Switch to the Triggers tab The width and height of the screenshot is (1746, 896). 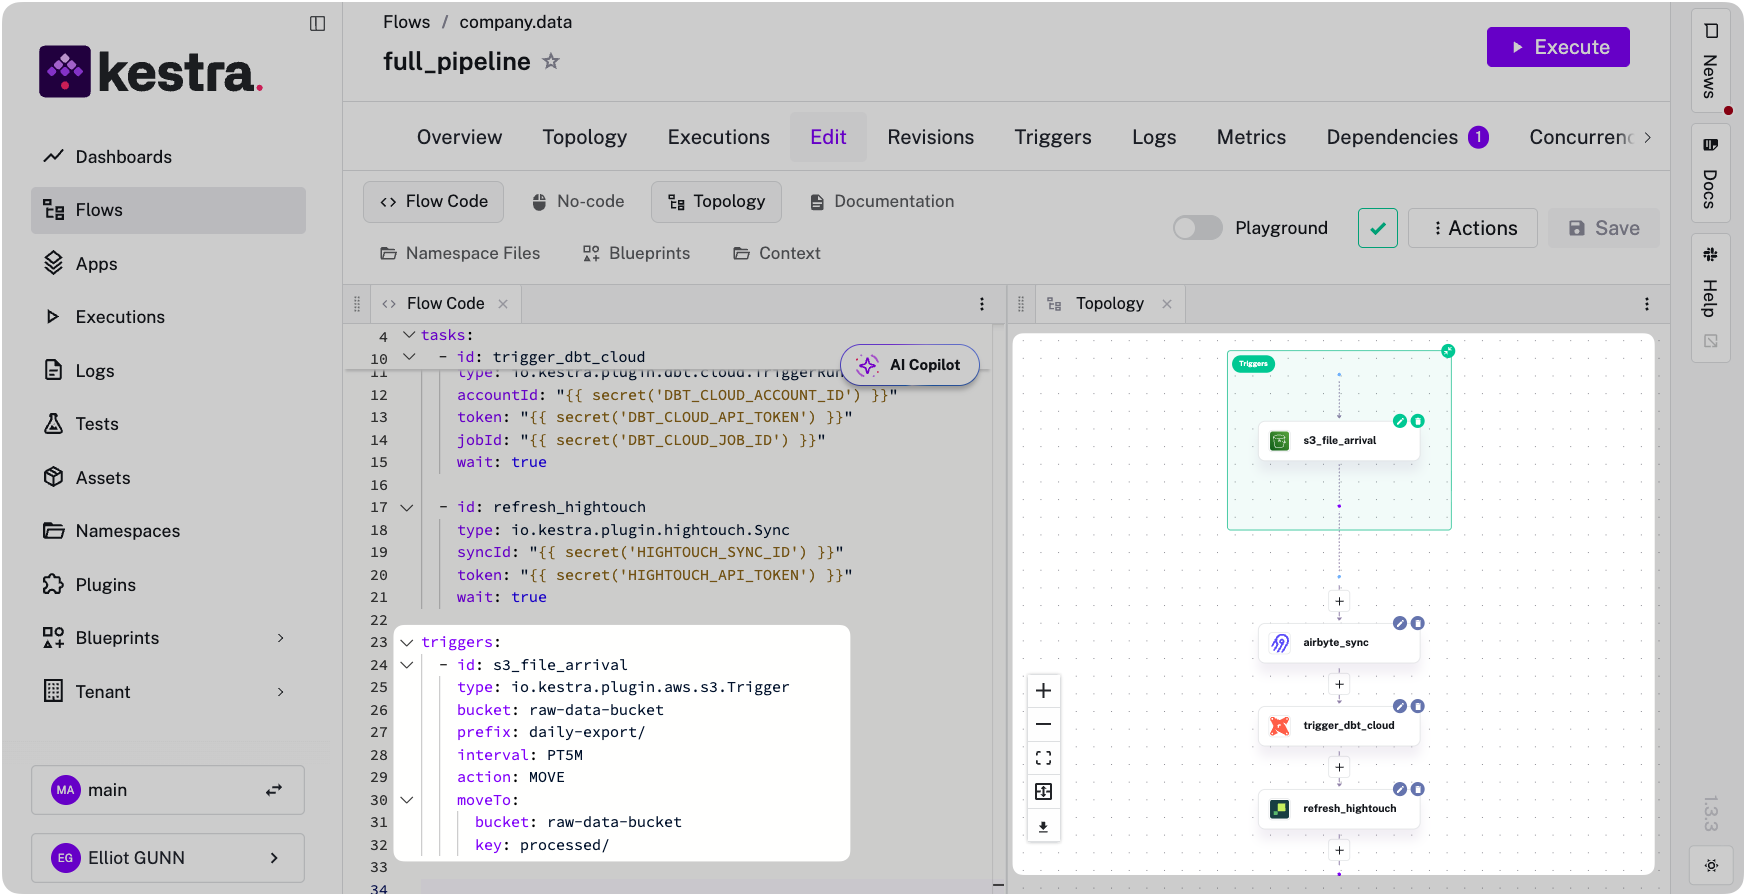(x=1053, y=137)
